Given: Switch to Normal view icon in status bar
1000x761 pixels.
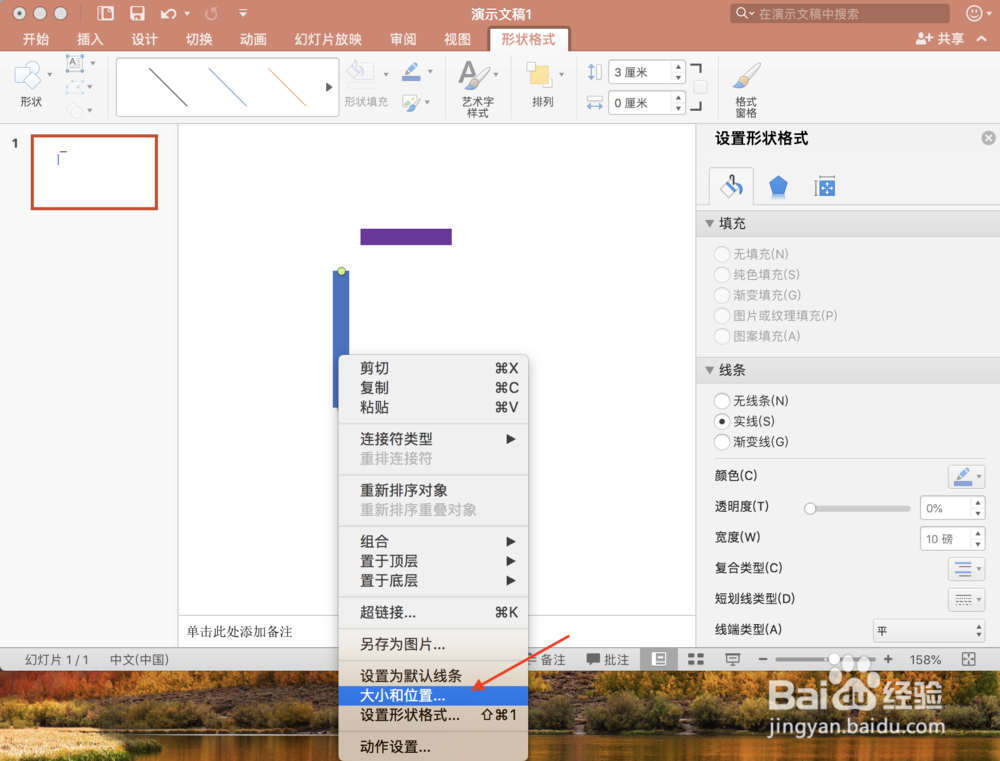Looking at the screenshot, I should (659, 659).
